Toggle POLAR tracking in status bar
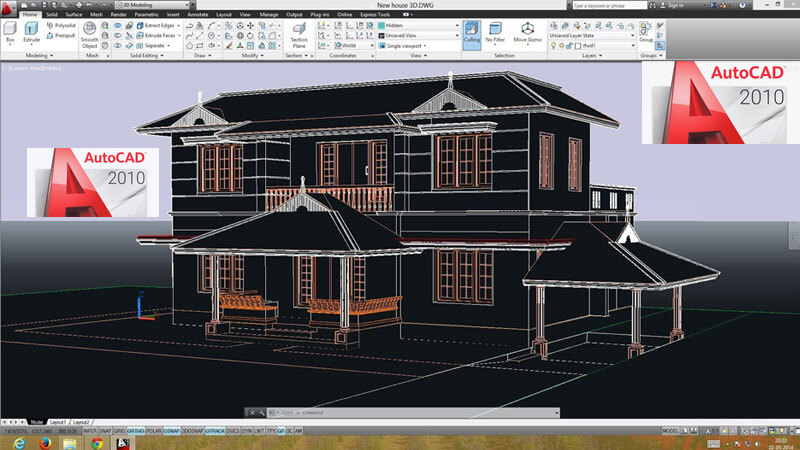Viewport: 800px width, 450px height. coord(154,431)
